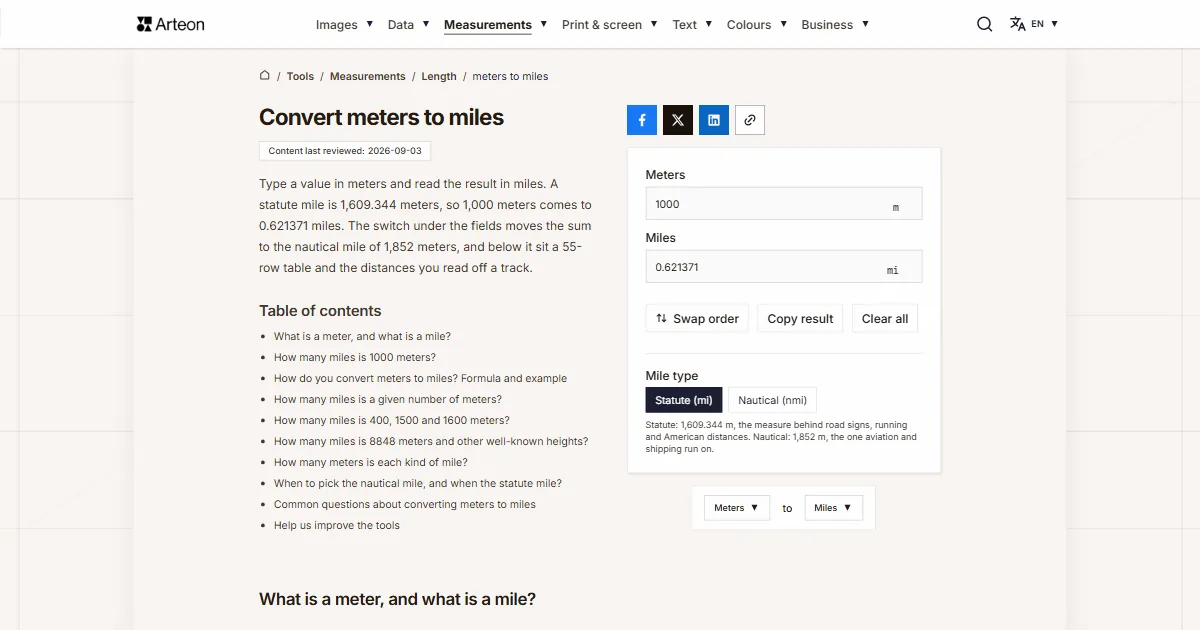Screen dimensions: 1200x630
Task: Open Length breadcrumb link
Action: pyautogui.click(x=439, y=76)
